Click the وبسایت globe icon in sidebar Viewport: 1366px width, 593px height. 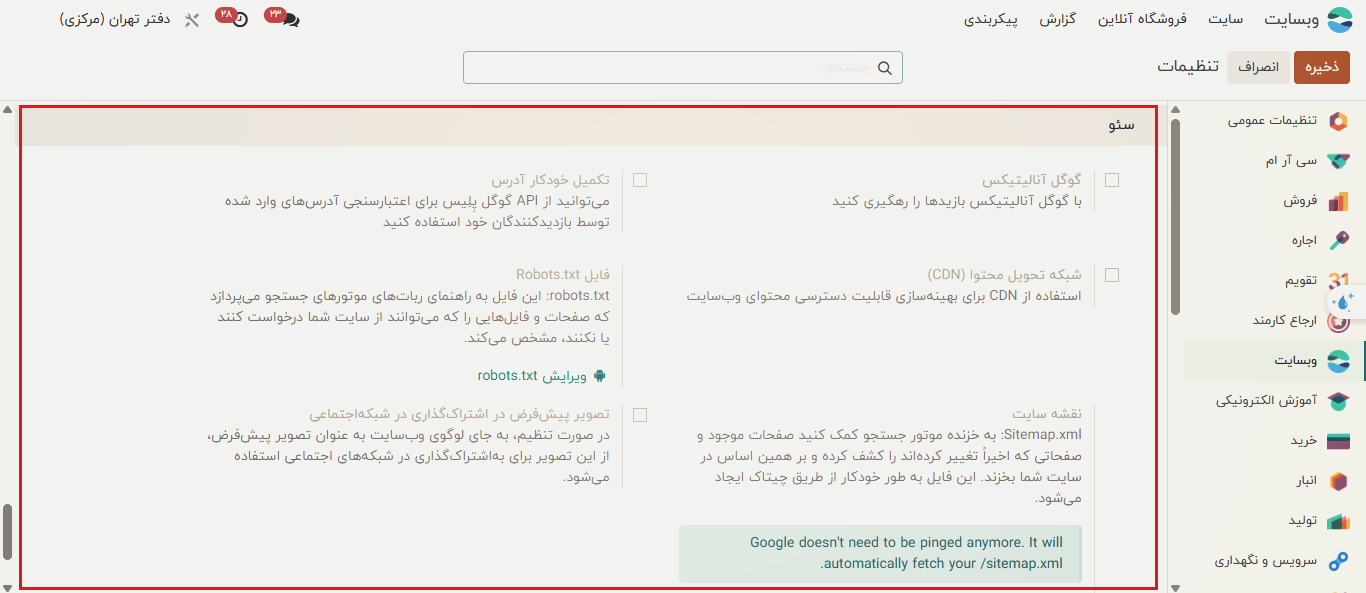pos(1338,361)
